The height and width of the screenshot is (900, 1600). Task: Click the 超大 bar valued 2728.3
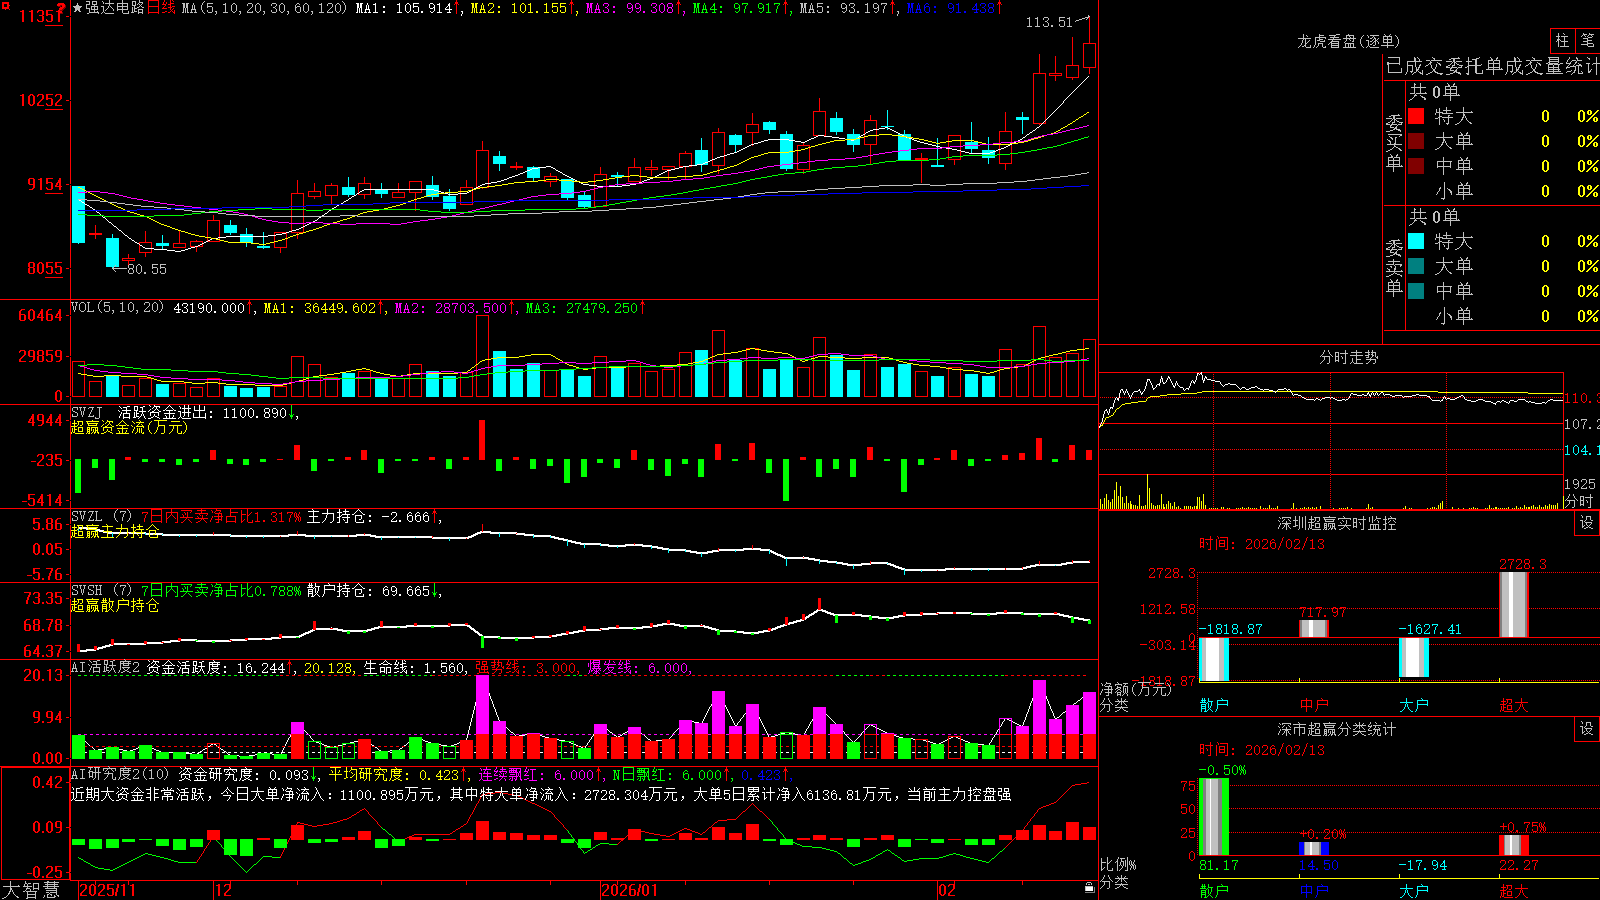[x=1514, y=604]
